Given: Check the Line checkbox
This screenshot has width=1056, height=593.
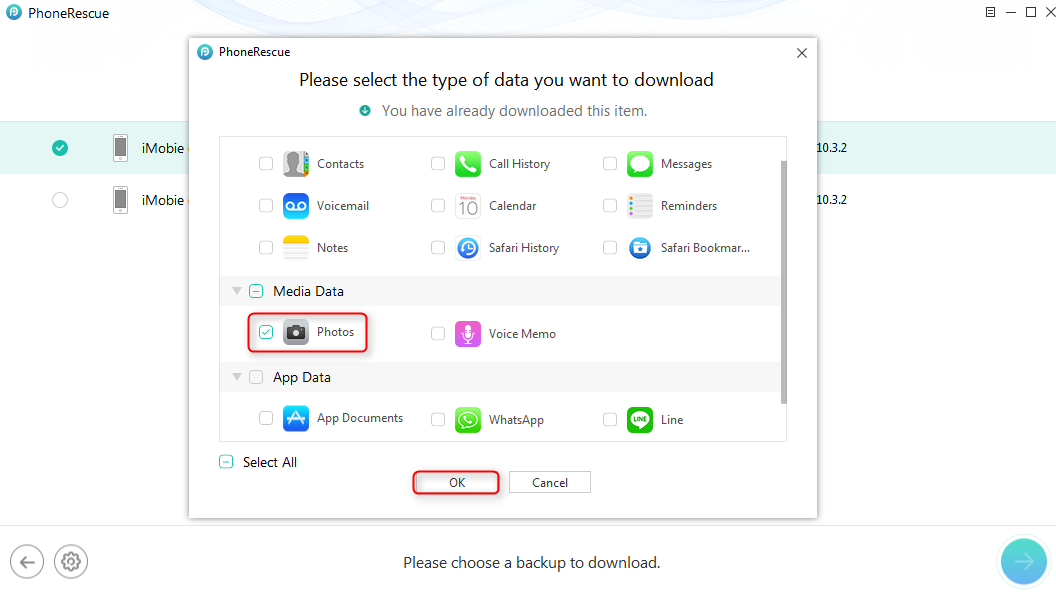Looking at the screenshot, I should pos(609,419).
